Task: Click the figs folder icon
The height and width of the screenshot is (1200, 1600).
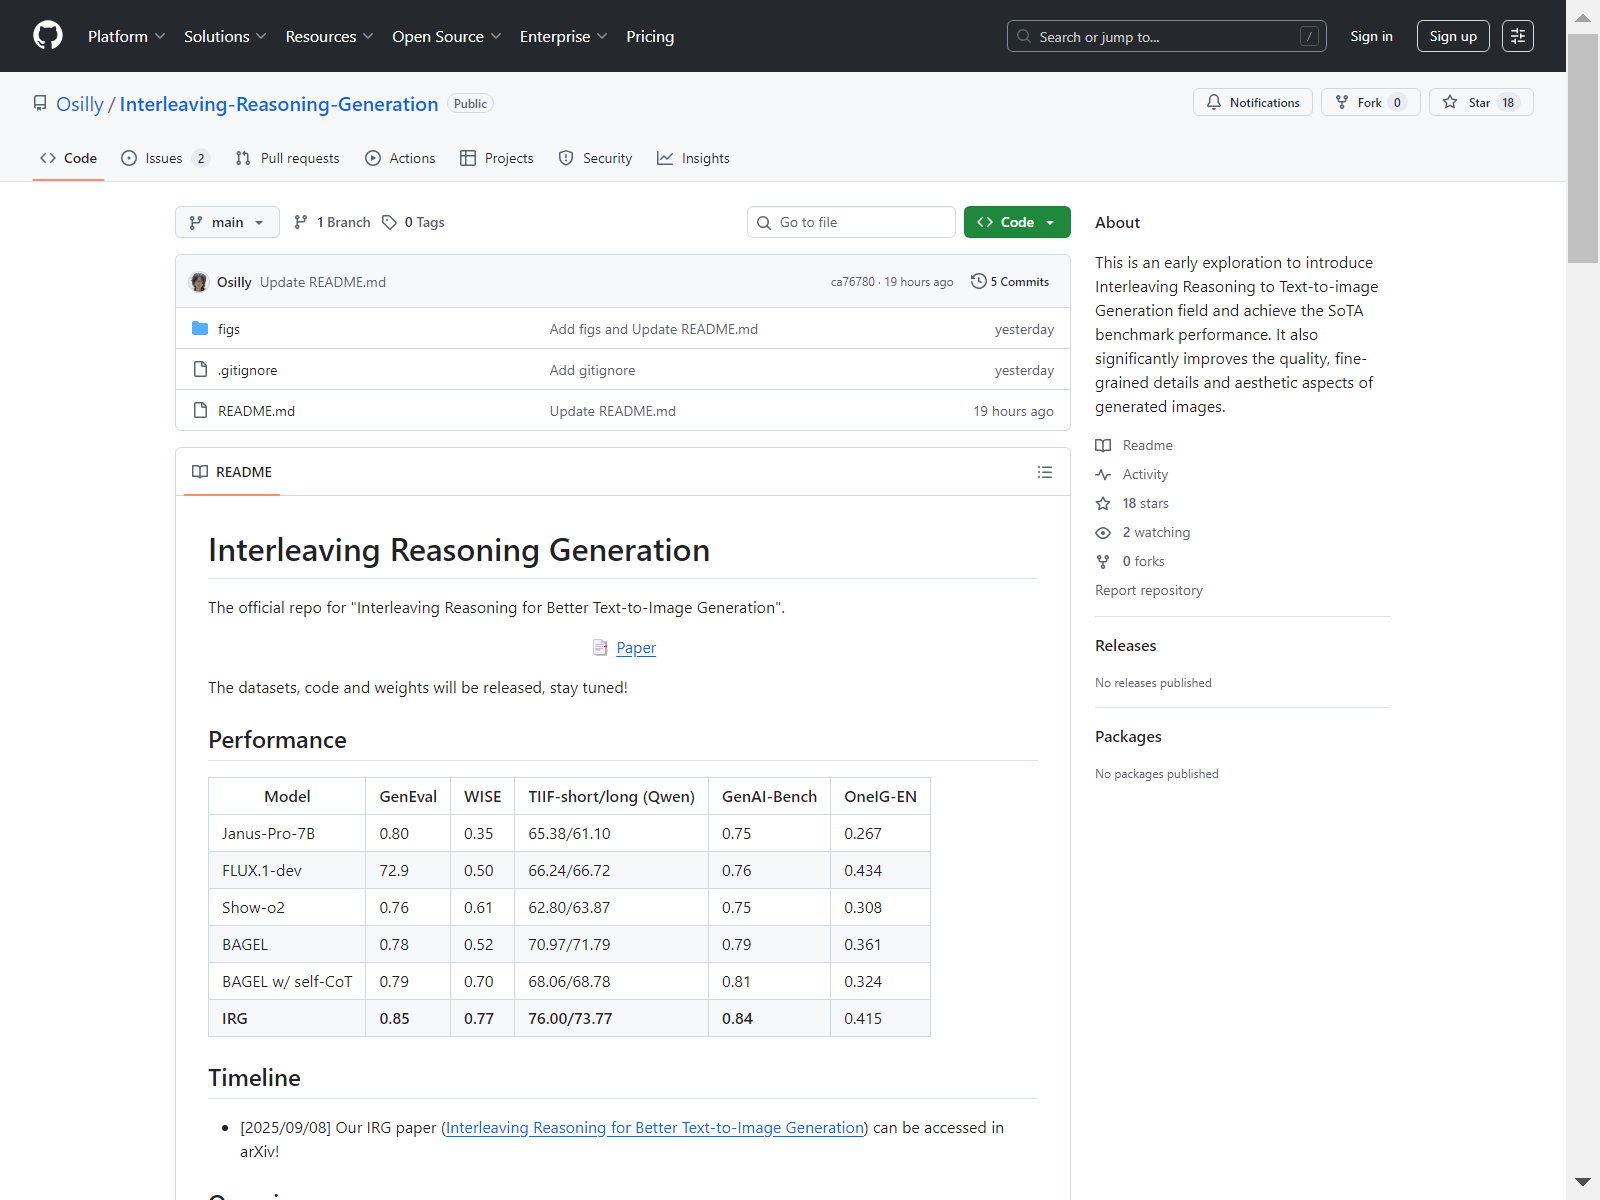Action: (200, 329)
